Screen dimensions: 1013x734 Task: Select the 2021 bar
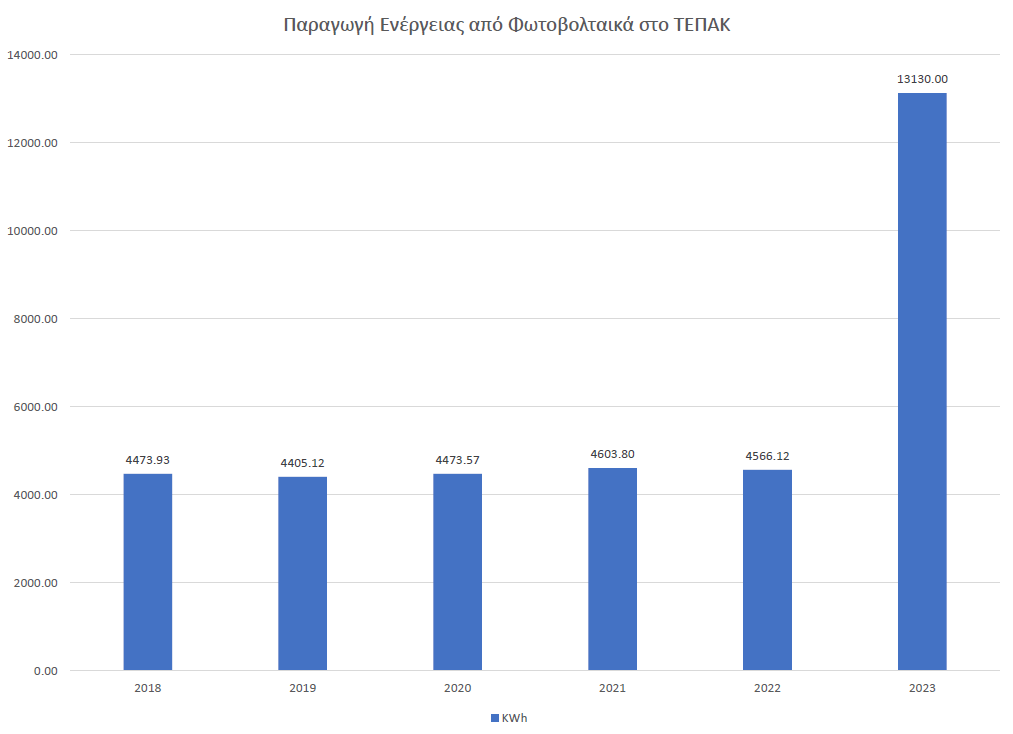[x=612, y=569]
